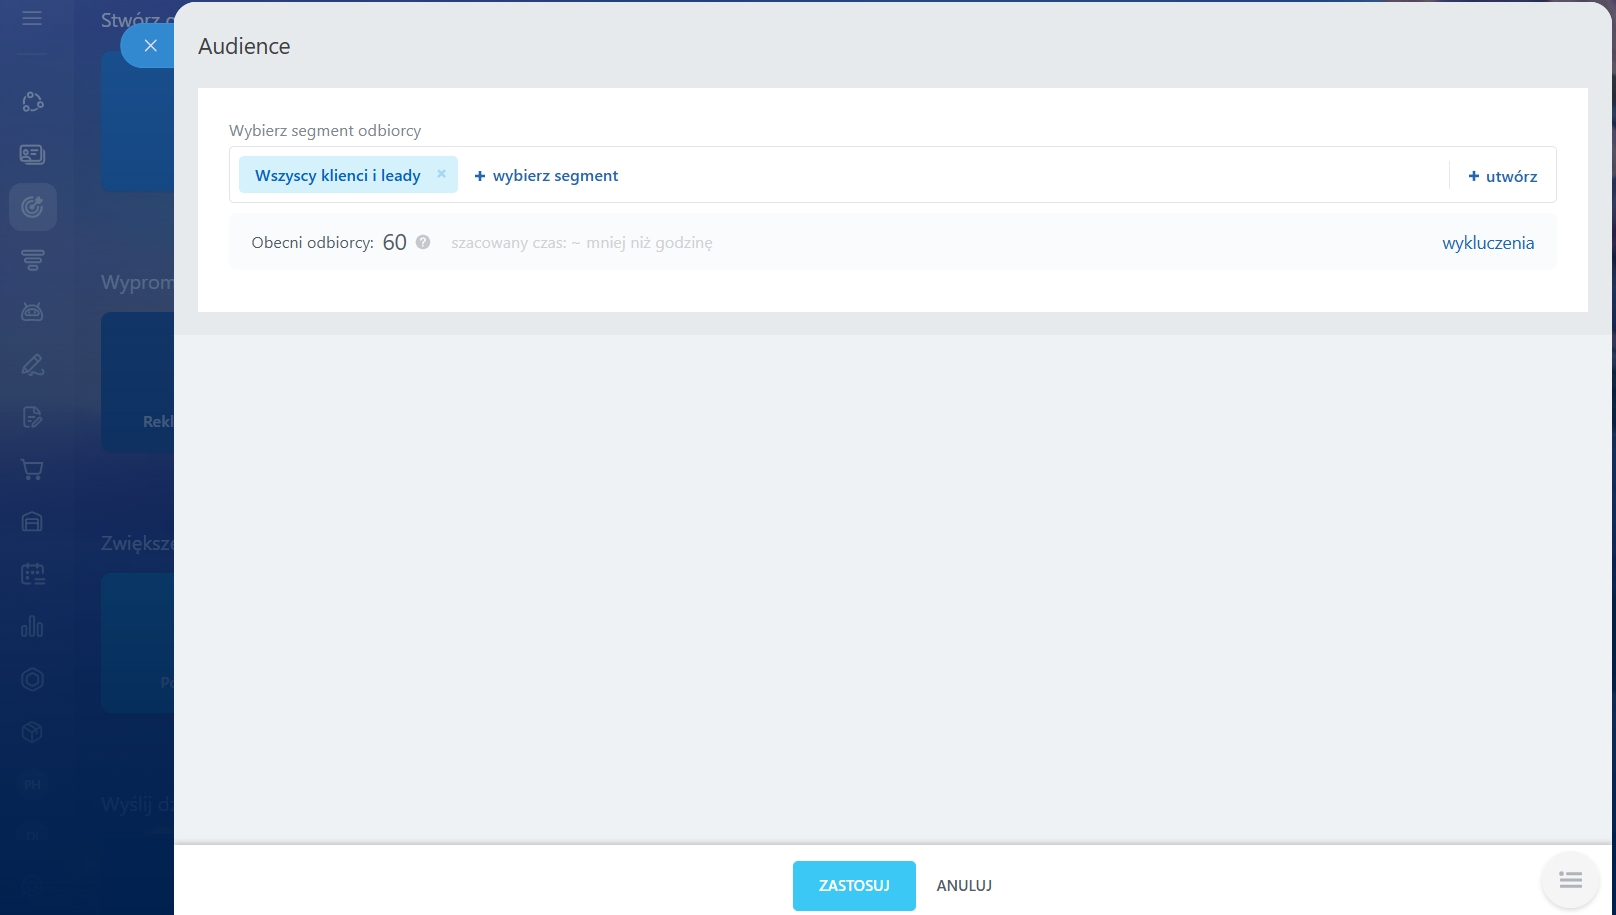Image resolution: width=1616 pixels, height=915 pixels.
Task: Open the sales funnel icon in sidebar
Action: click(32, 260)
